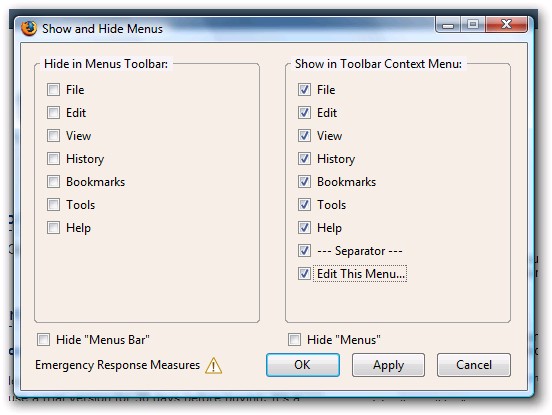Click the yellow warning triangle icon

[x=213, y=365]
